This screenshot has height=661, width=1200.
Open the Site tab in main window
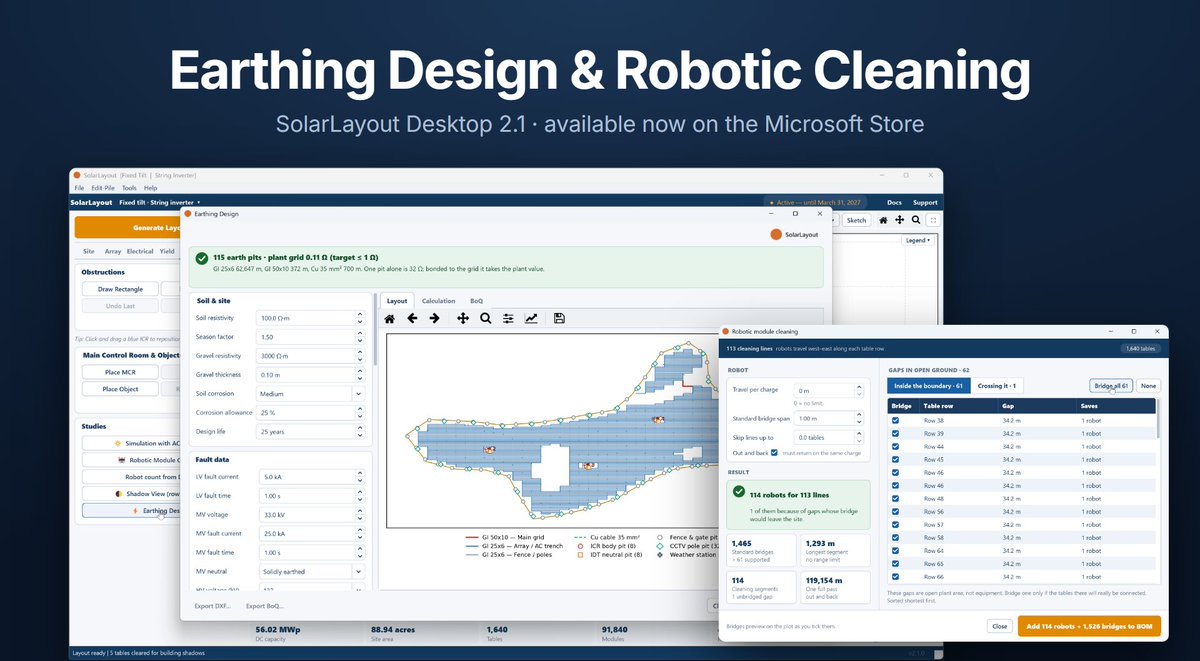coord(89,251)
